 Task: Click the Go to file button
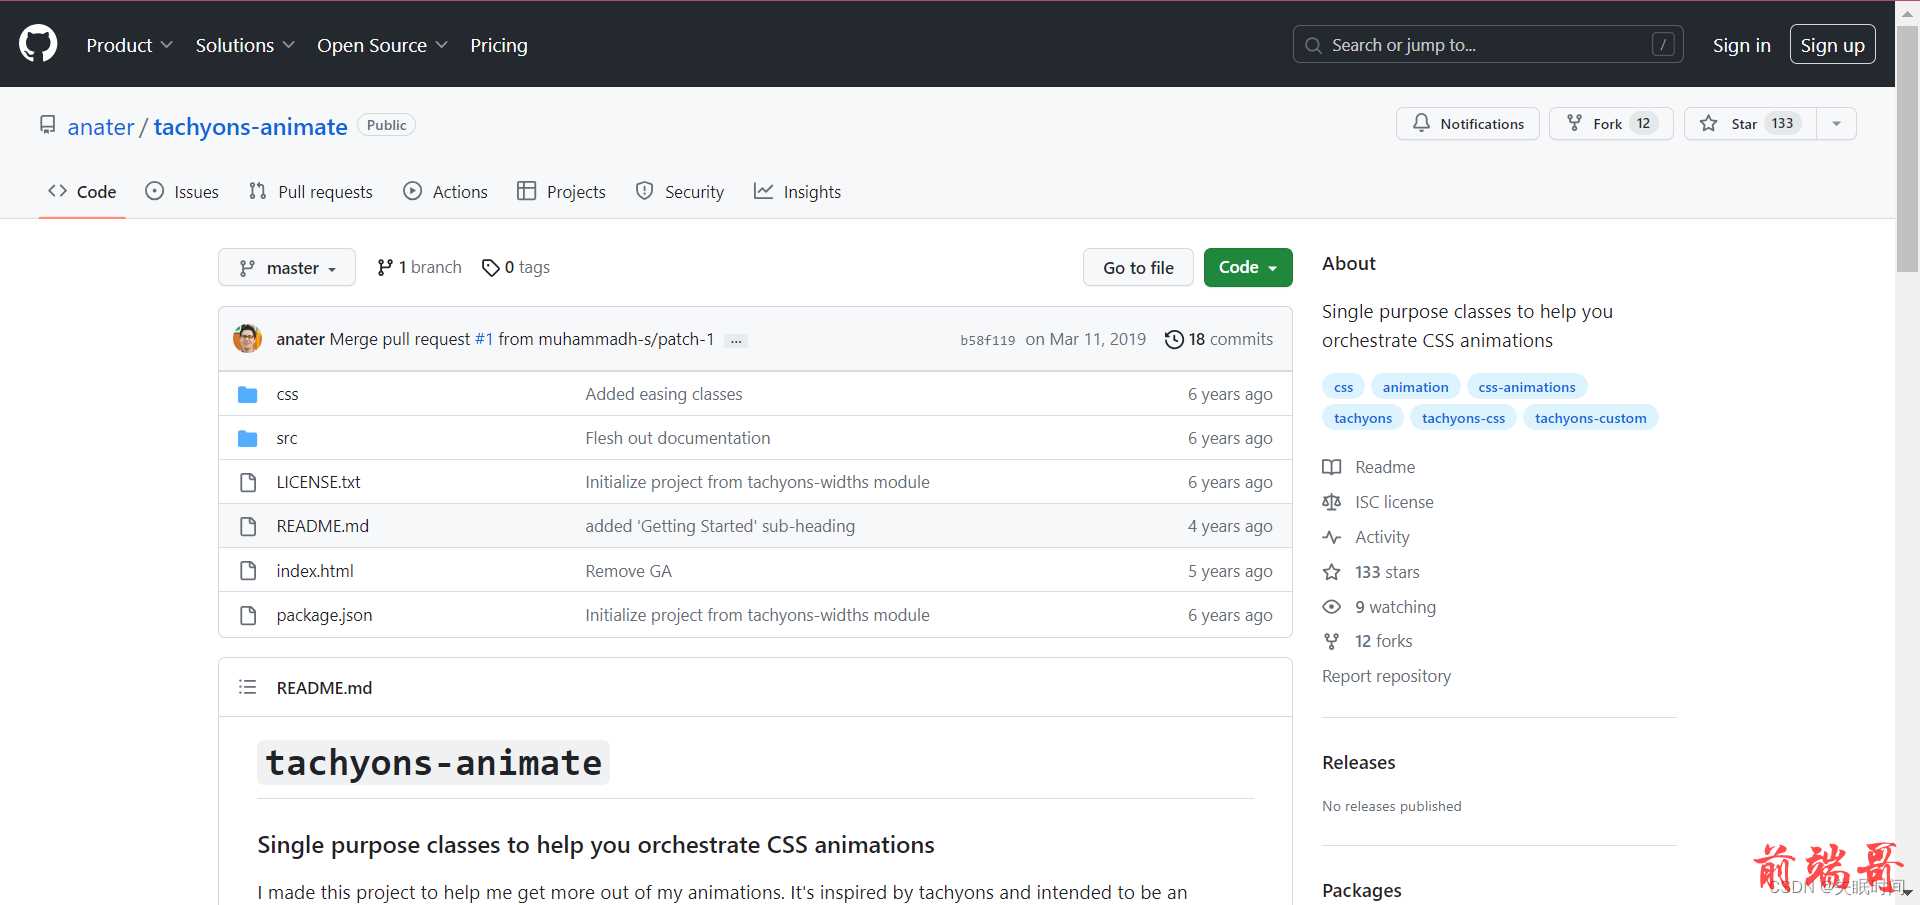(x=1138, y=267)
